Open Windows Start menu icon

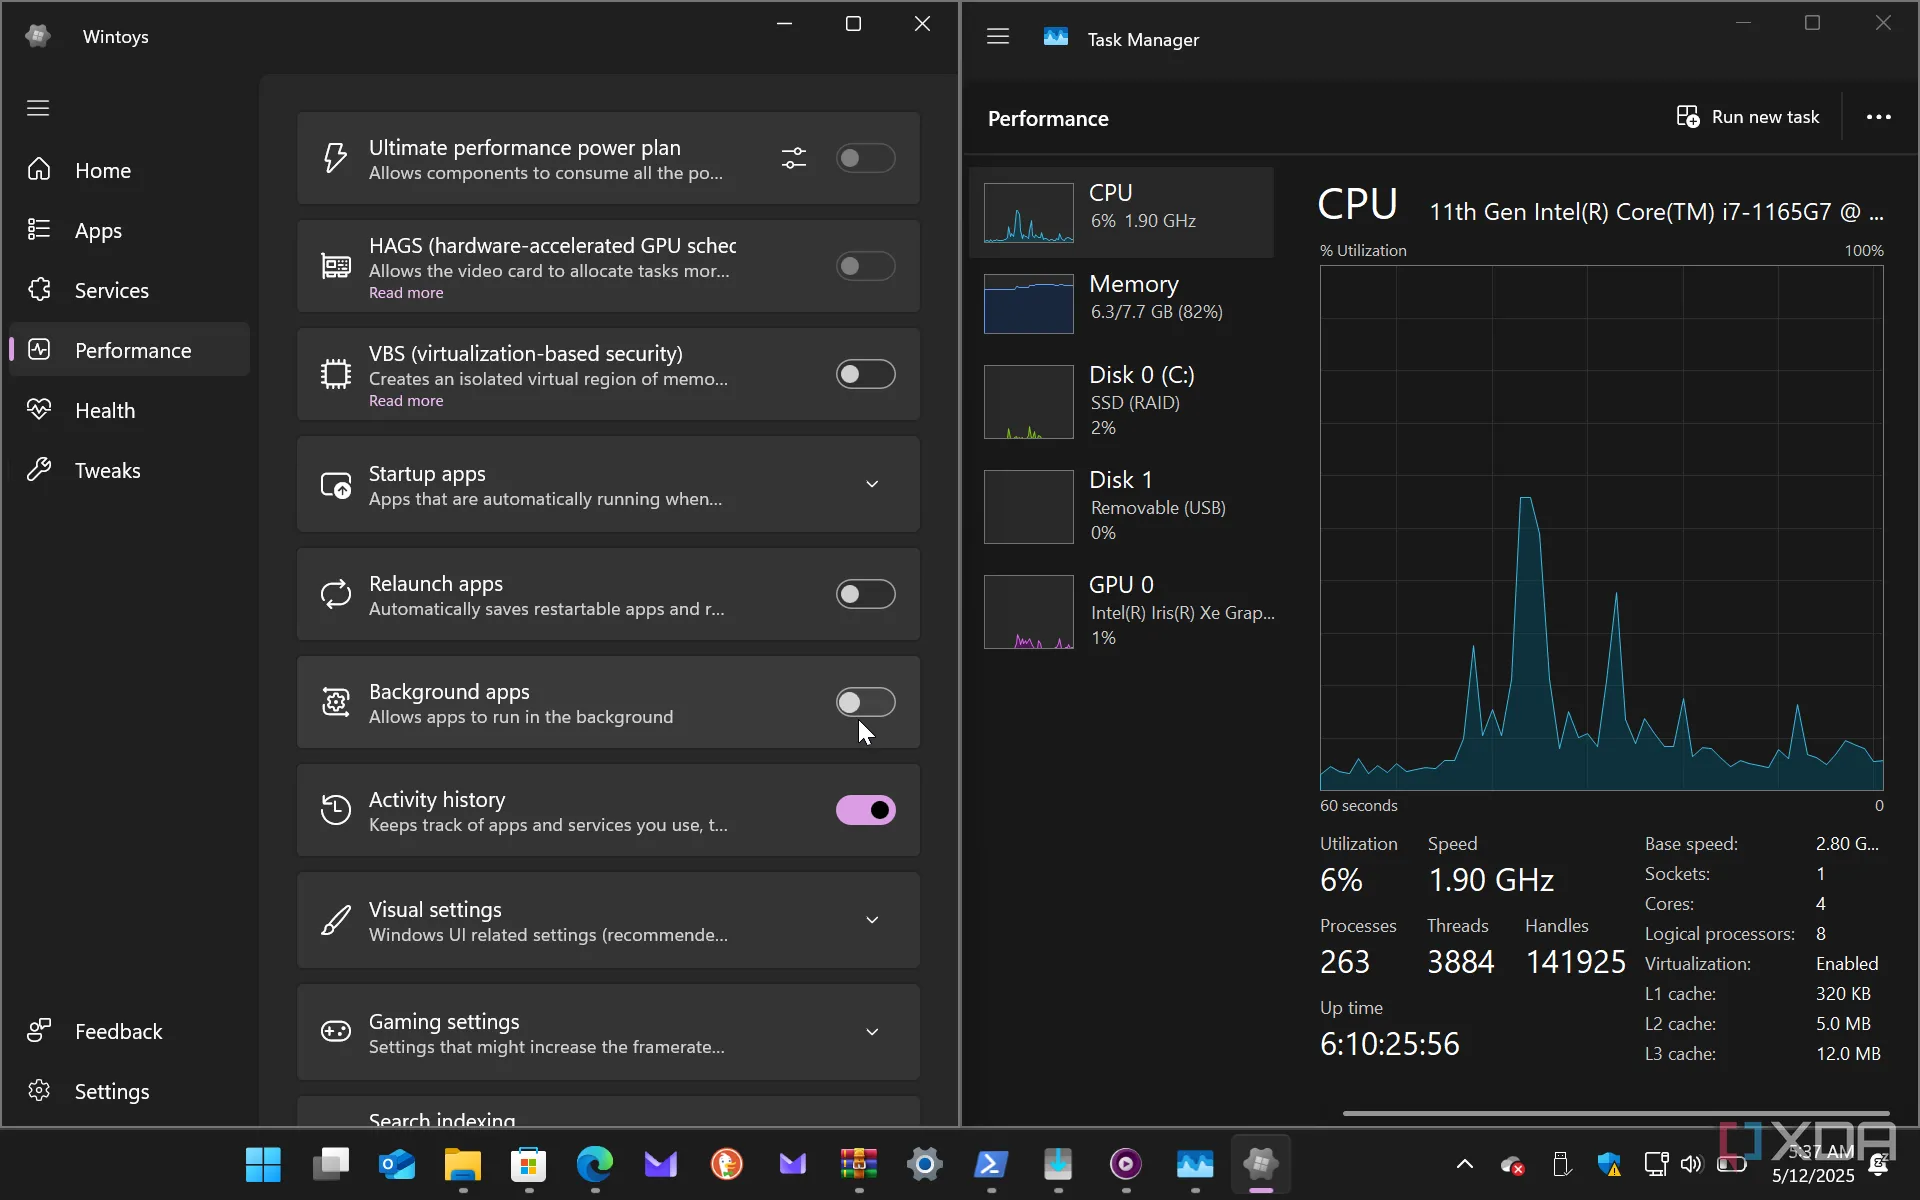[x=263, y=1164]
